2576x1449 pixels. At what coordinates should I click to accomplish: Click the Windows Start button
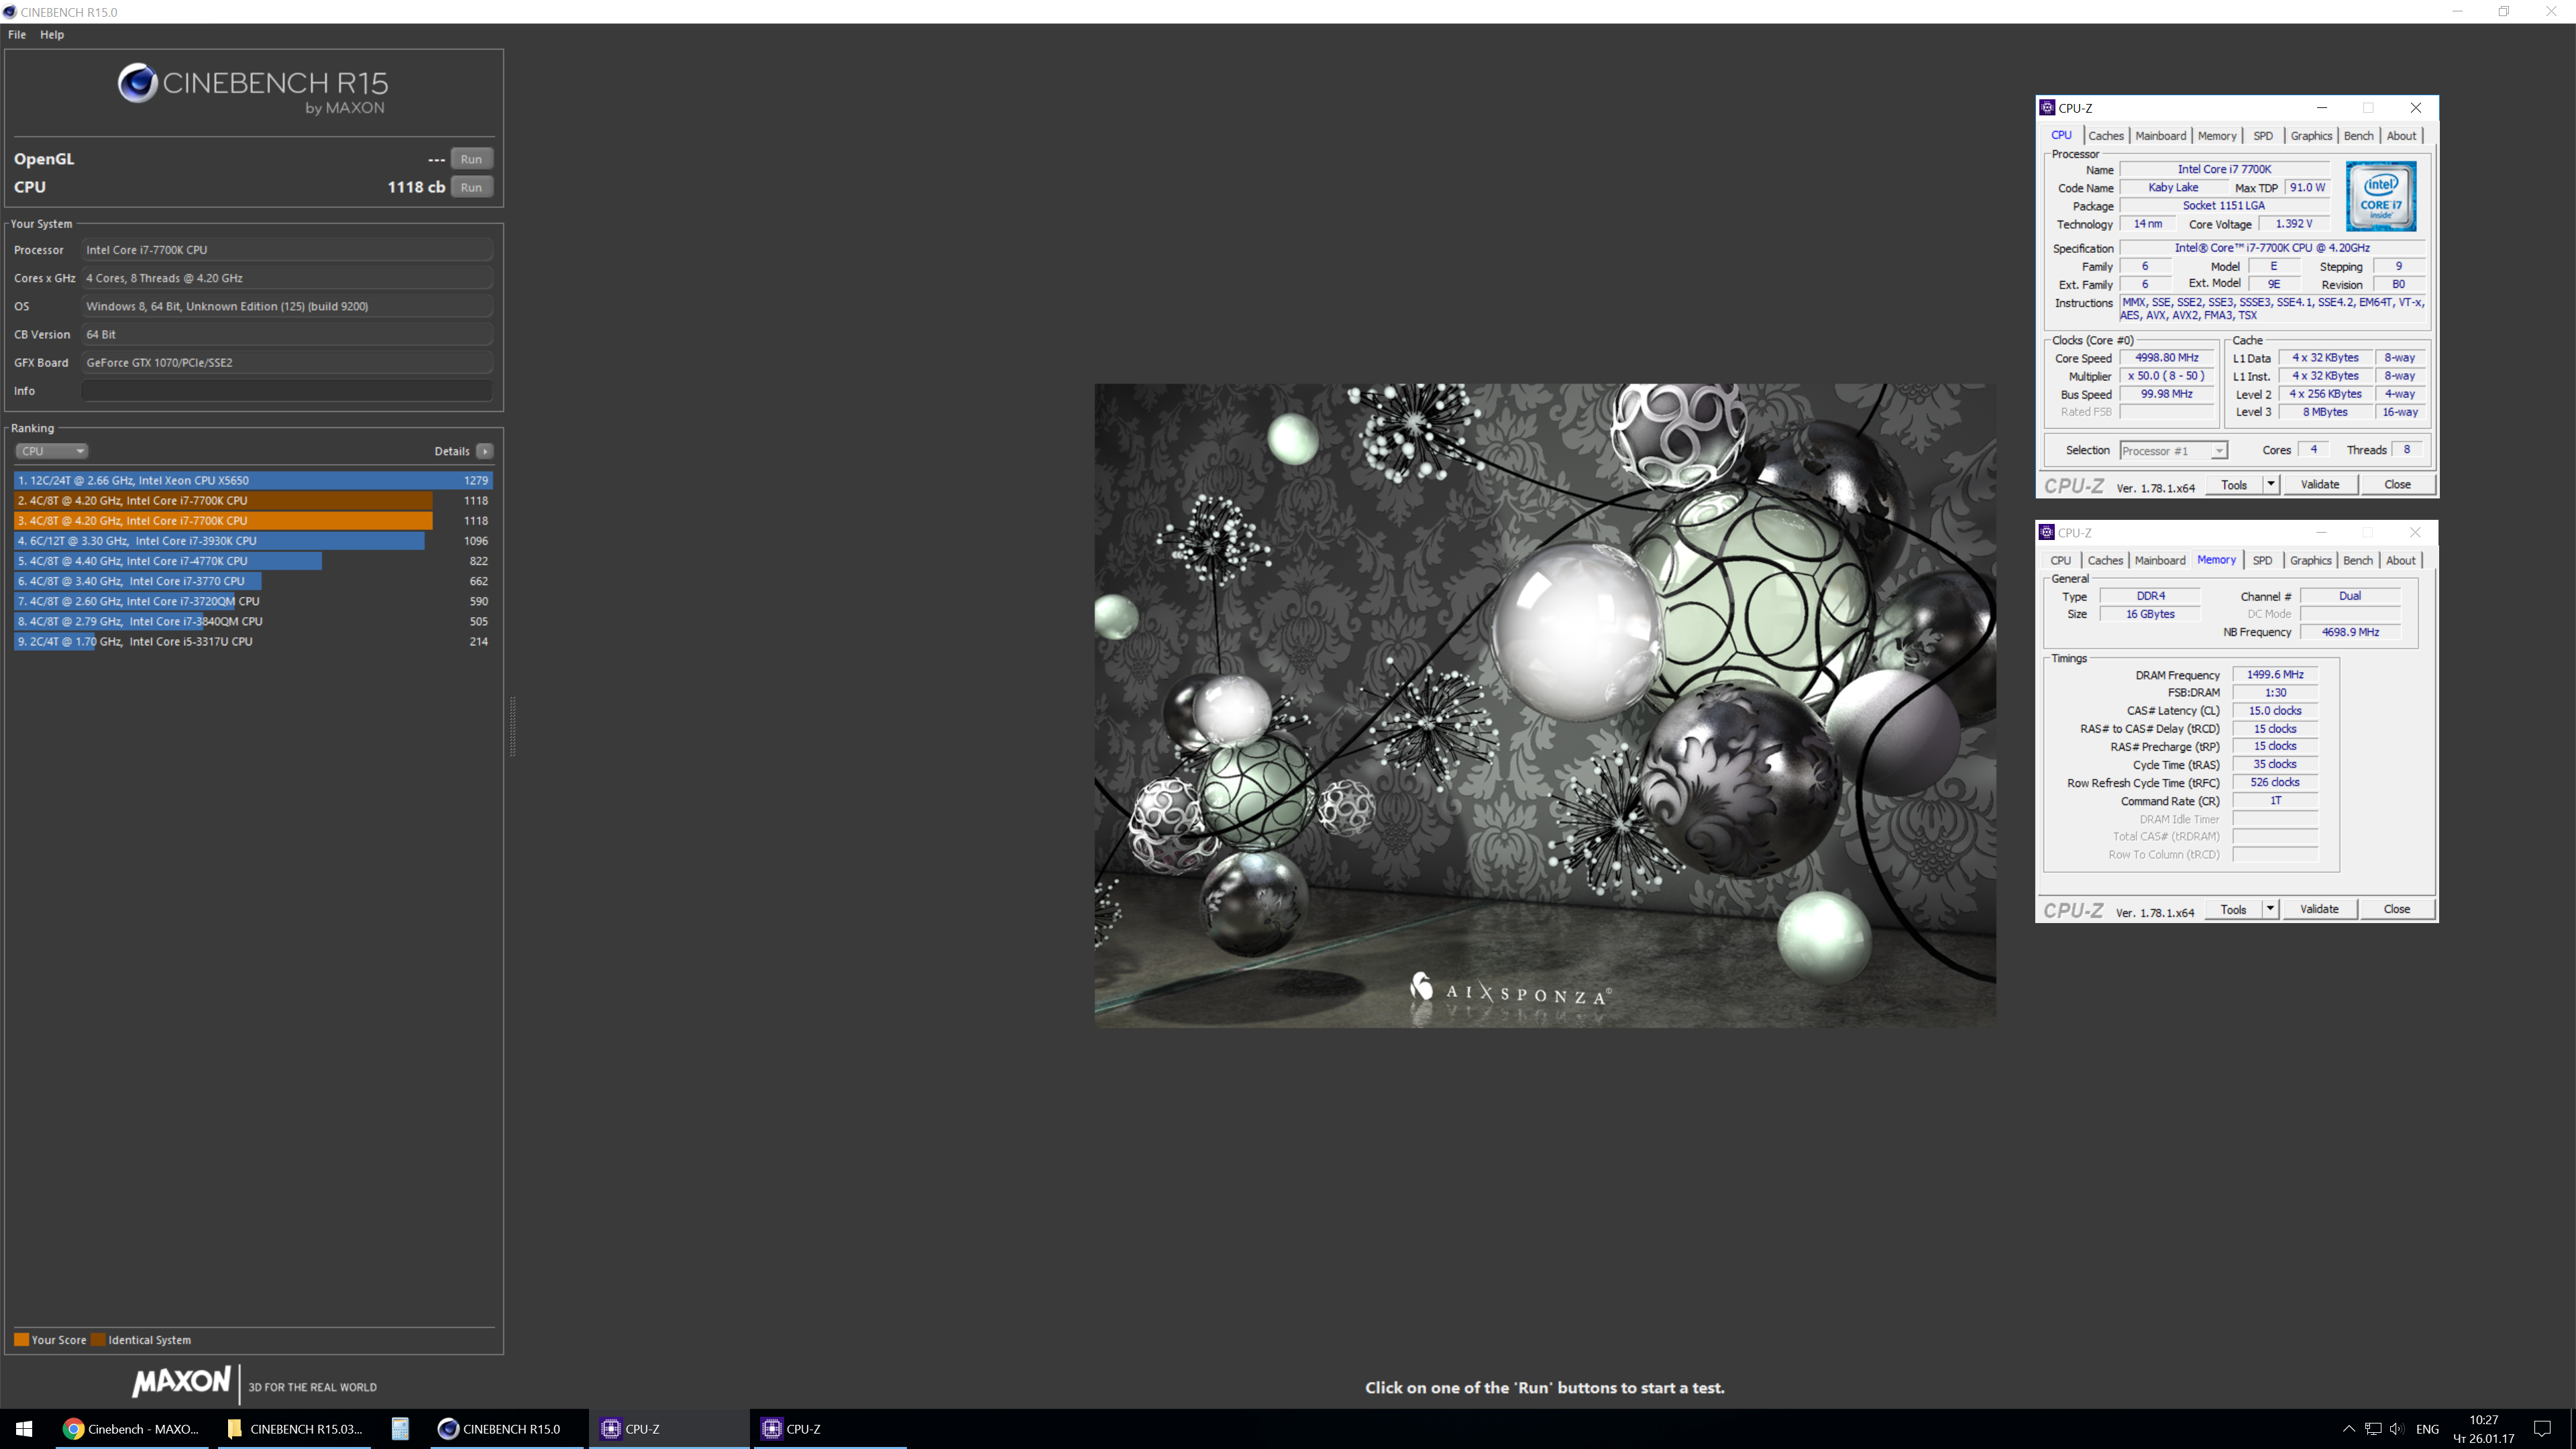[x=24, y=1429]
